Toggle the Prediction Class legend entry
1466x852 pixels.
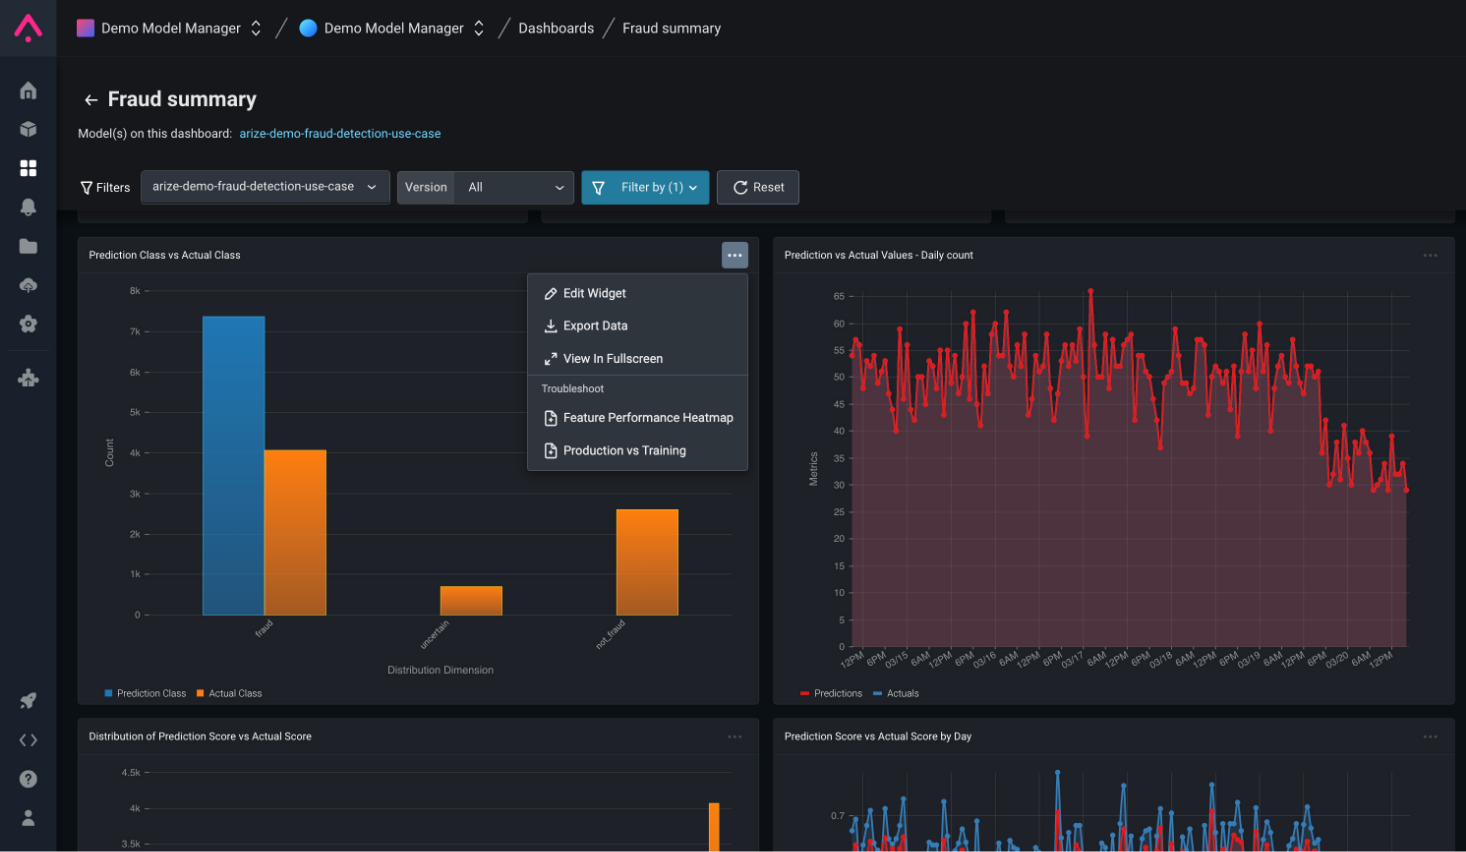coord(145,693)
